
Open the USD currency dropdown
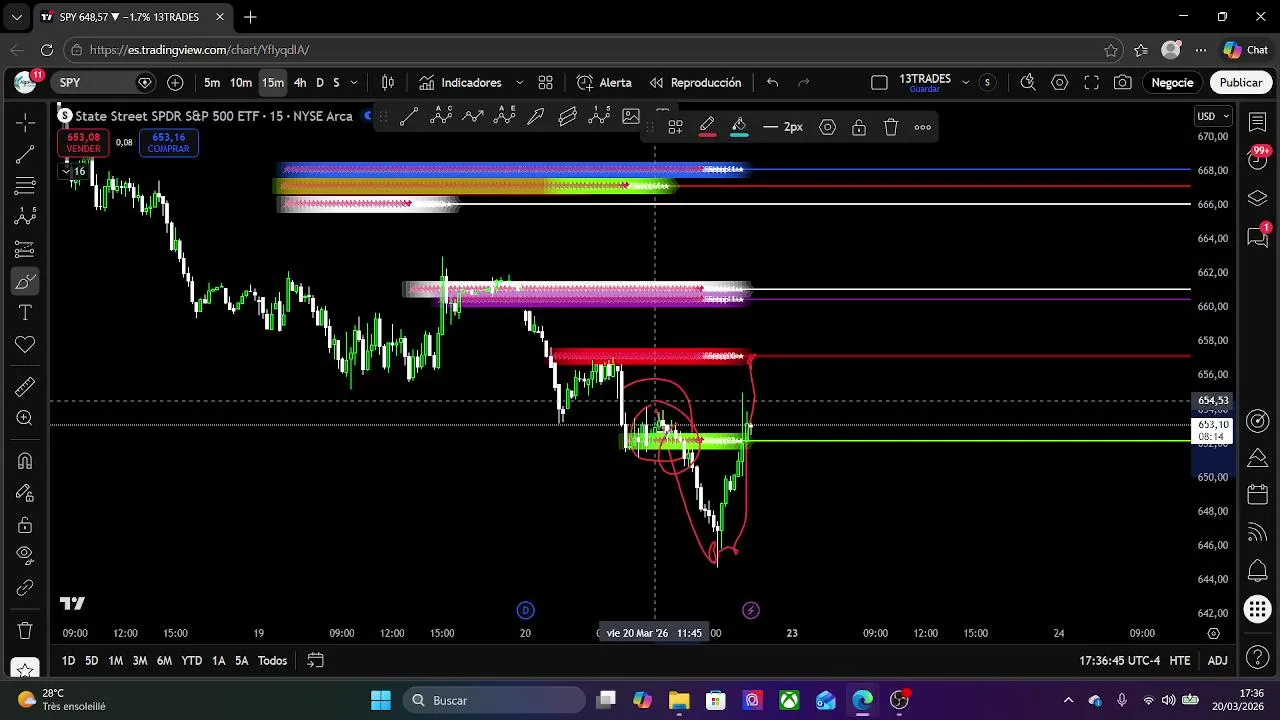pos(1213,116)
